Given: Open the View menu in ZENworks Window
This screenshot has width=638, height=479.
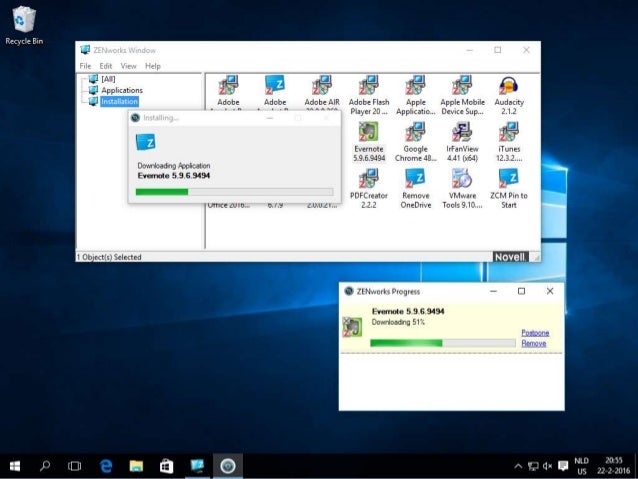Looking at the screenshot, I should pyautogui.click(x=128, y=66).
